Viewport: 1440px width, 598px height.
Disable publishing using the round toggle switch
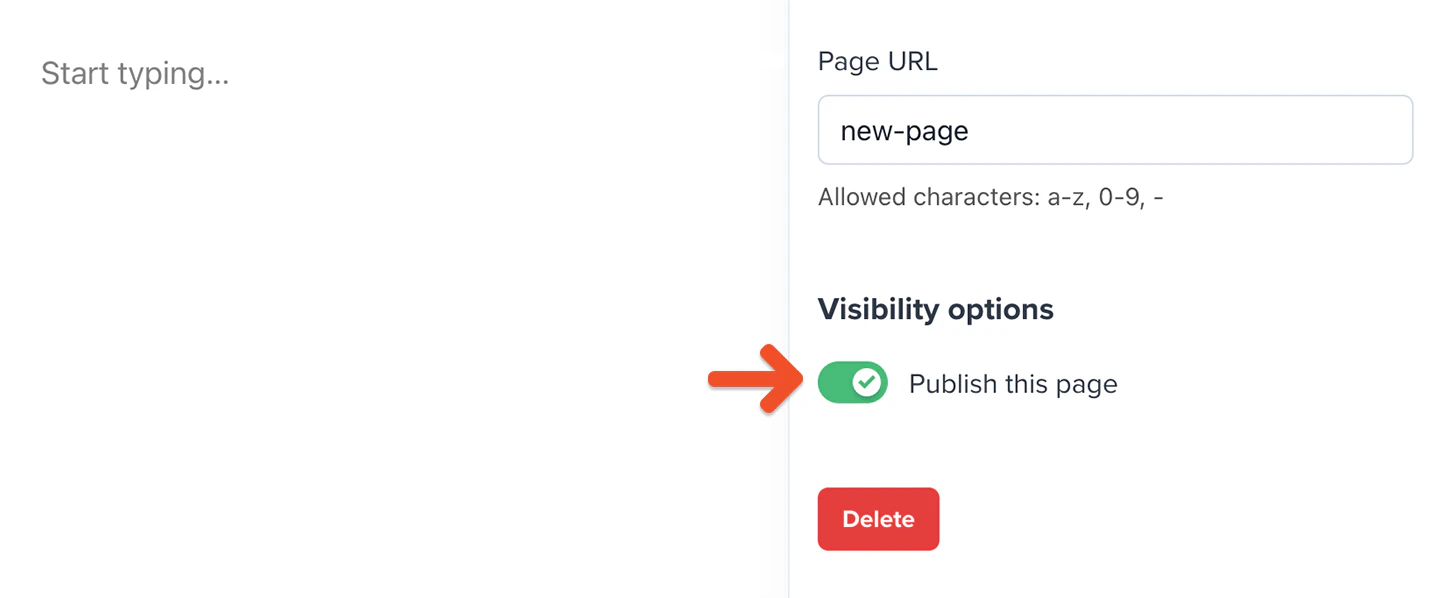[852, 382]
